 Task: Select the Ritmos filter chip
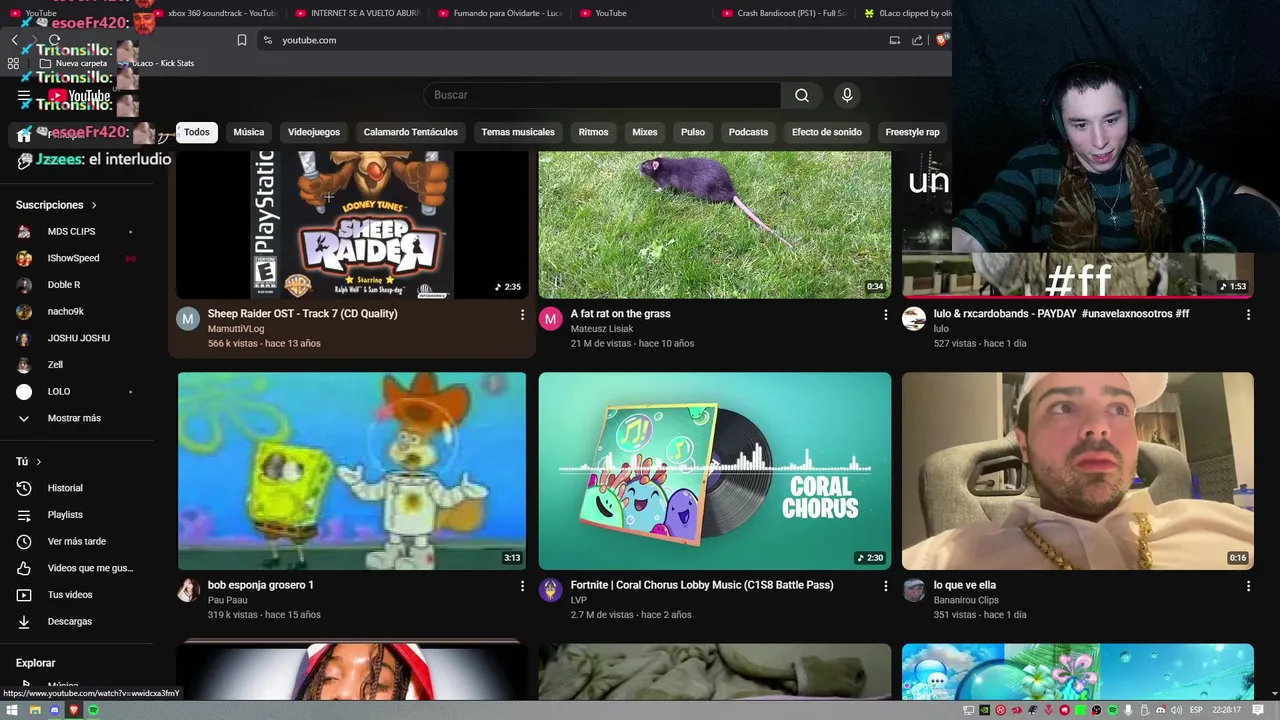(x=593, y=132)
